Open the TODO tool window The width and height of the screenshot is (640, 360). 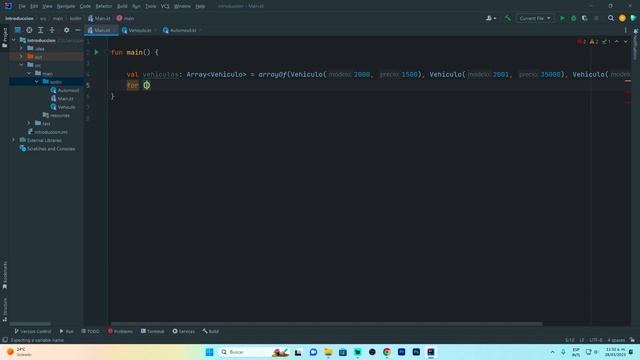(x=90, y=331)
